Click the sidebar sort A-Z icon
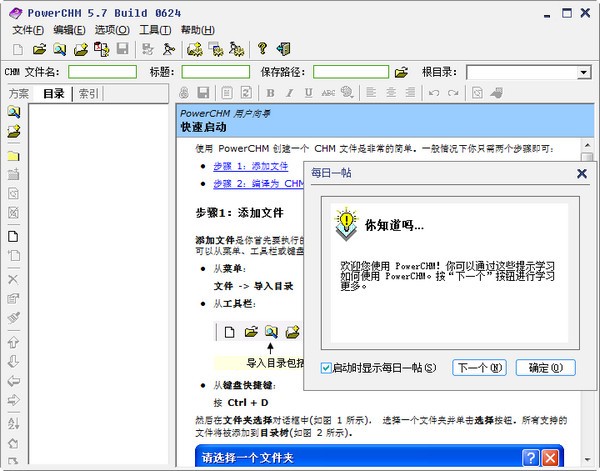Image resolution: width=600 pixels, height=471 pixels. 13,423
